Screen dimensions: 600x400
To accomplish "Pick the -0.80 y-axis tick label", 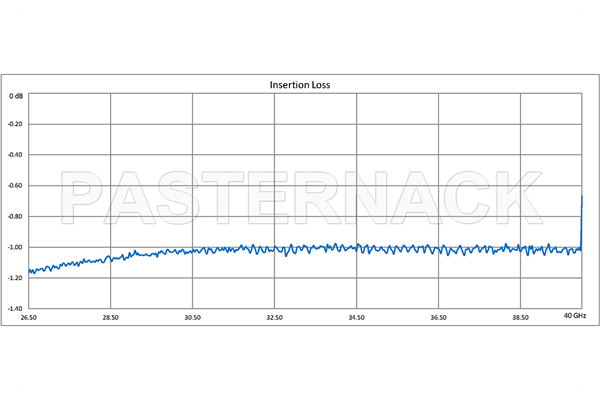I will coord(15,217).
